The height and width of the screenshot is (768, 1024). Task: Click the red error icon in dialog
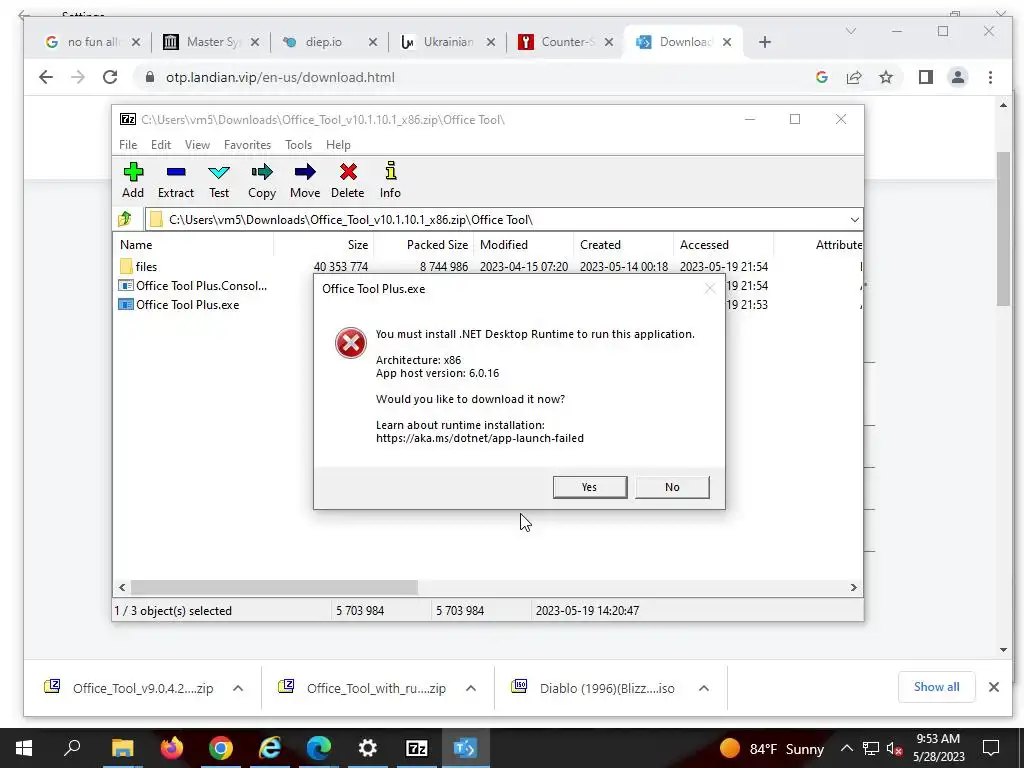351,343
